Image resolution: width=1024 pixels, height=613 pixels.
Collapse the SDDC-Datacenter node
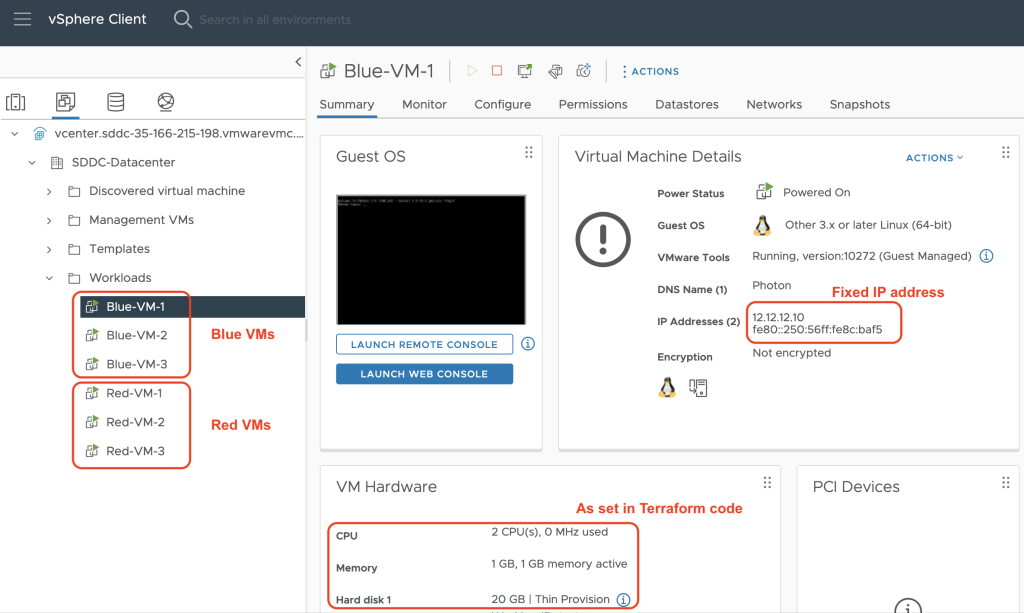pos(31,163)
